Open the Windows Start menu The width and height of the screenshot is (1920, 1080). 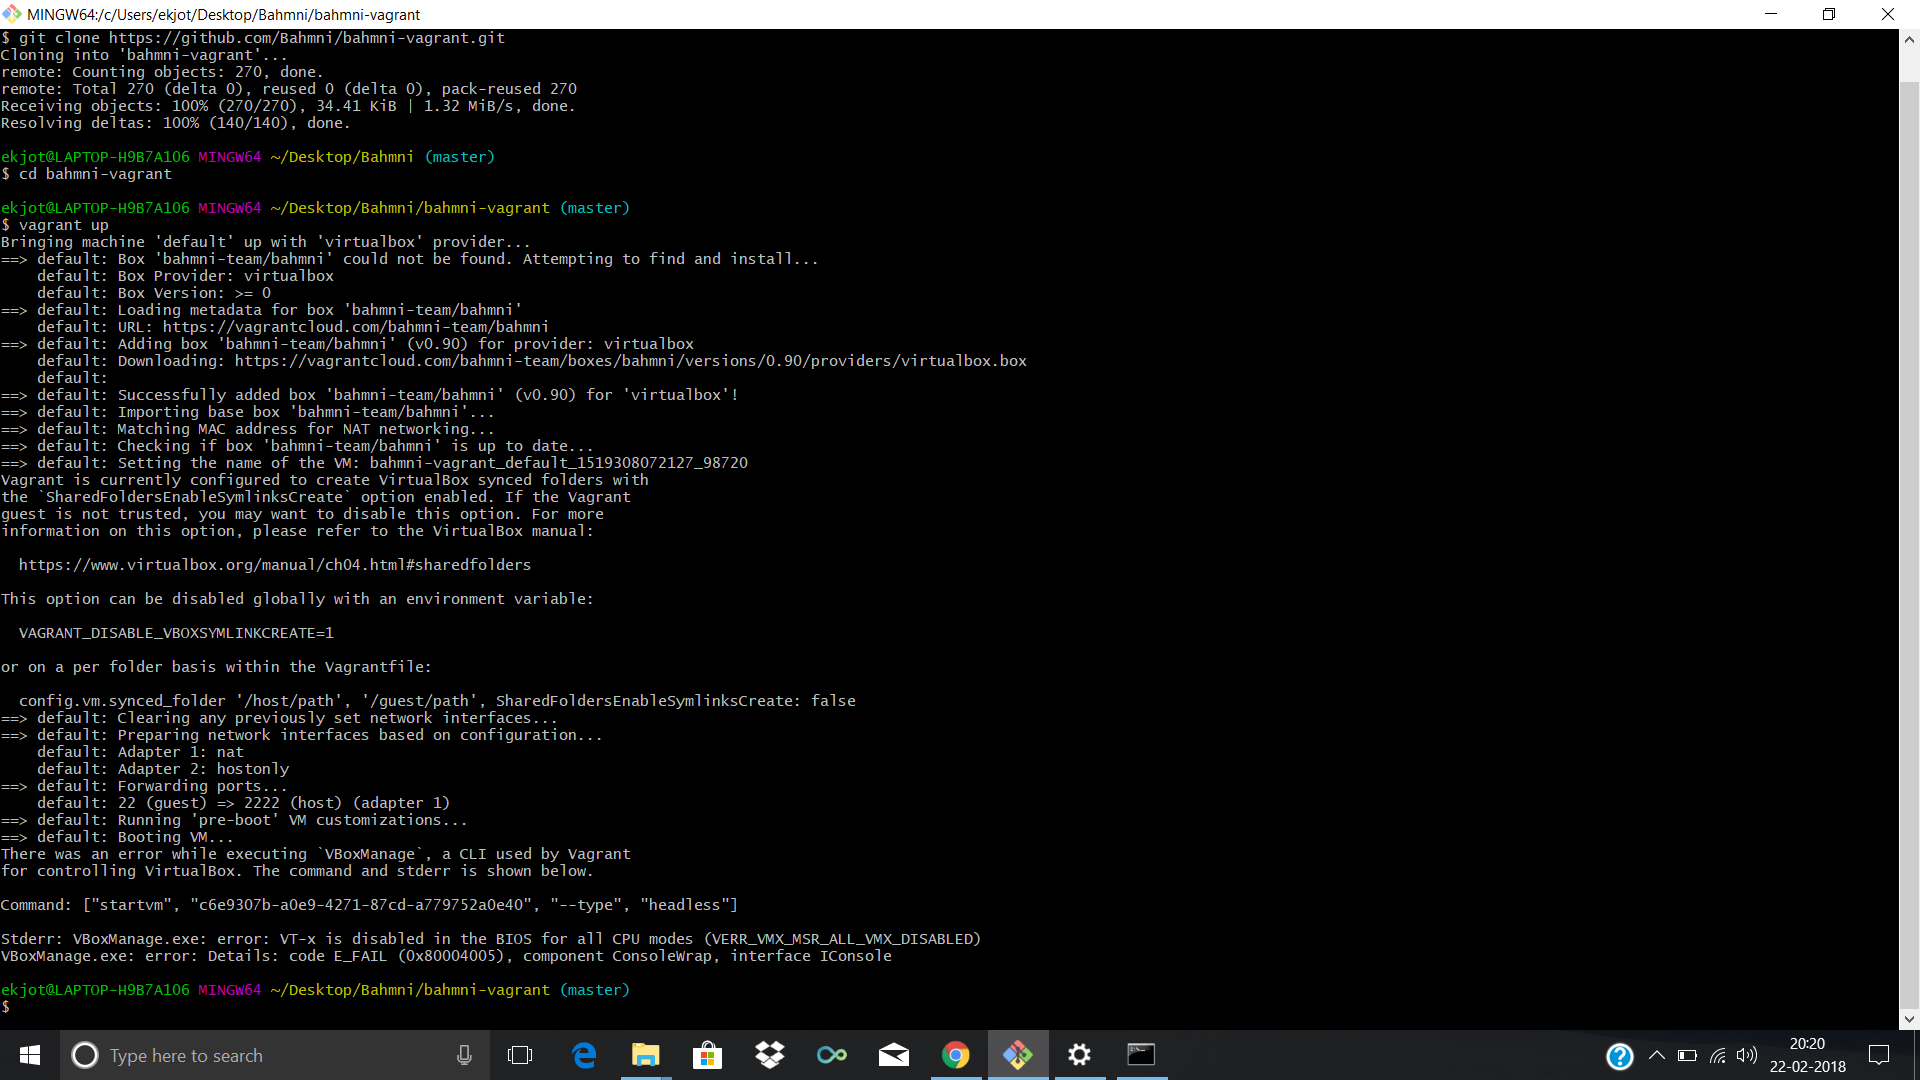point(30,1055)
